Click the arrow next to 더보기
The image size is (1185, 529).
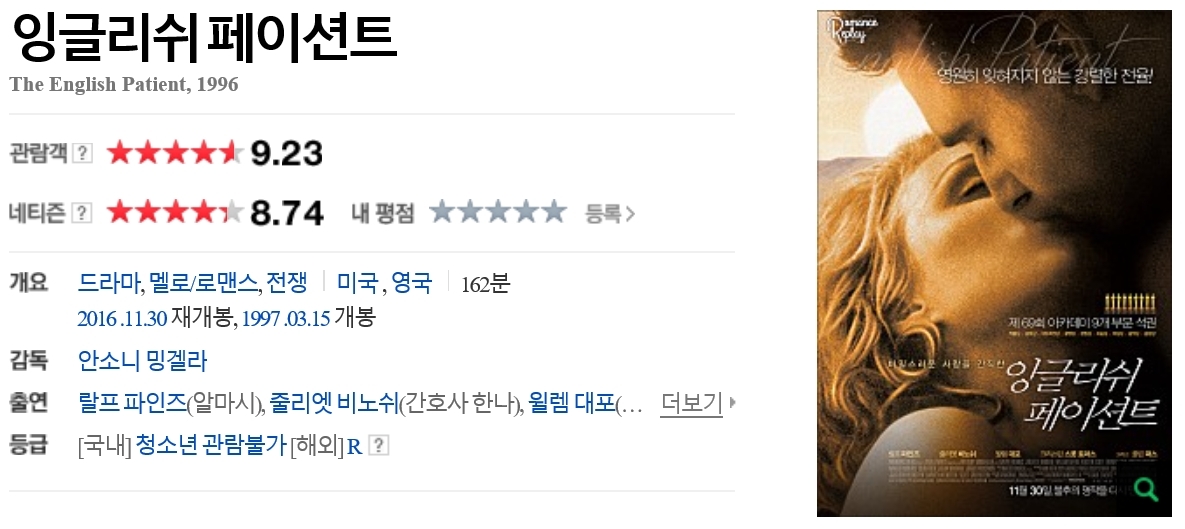point(732,404)
